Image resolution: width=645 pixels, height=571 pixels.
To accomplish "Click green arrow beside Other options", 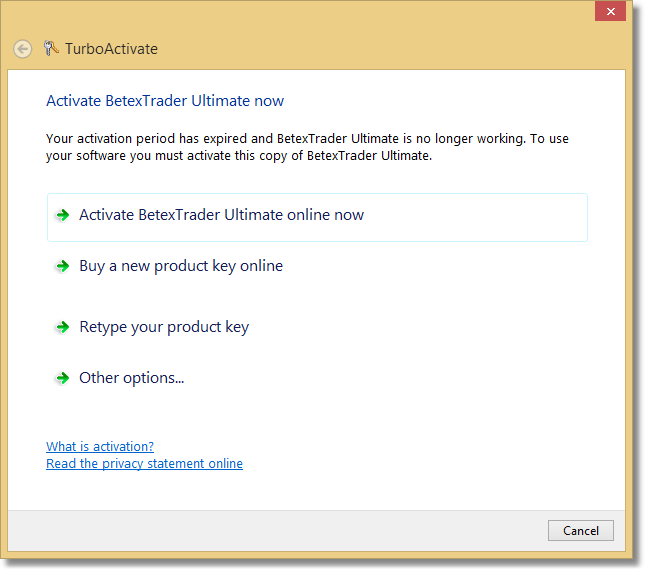I will point(63,378).
